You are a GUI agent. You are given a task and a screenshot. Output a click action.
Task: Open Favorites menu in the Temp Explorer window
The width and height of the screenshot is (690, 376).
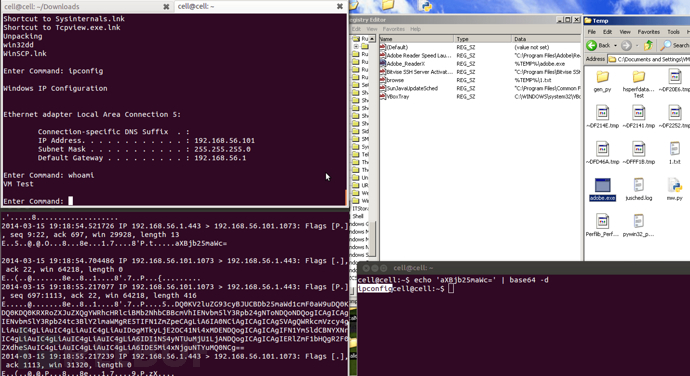coord(649,32)
